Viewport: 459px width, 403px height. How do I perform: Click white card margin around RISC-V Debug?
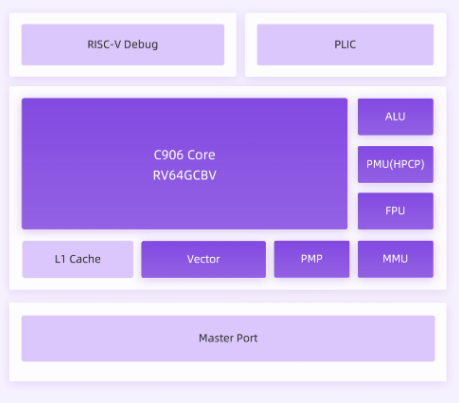tap(123, 71)
